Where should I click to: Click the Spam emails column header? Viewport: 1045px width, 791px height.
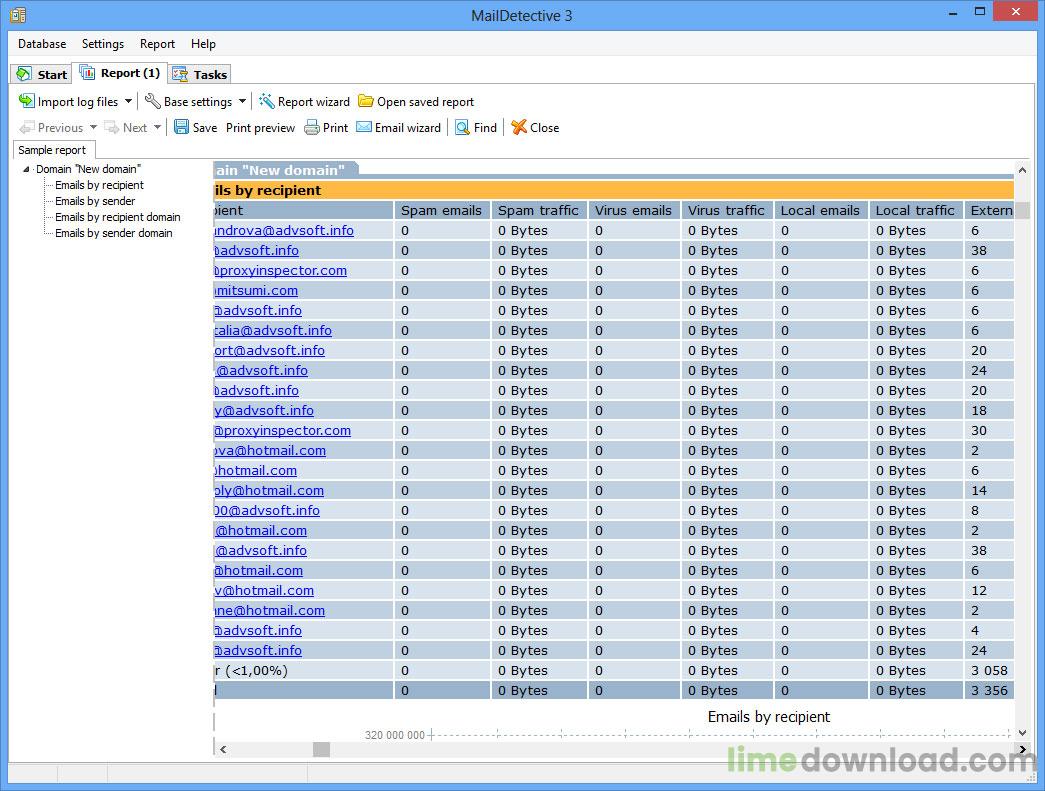click(x=442, y=211)
